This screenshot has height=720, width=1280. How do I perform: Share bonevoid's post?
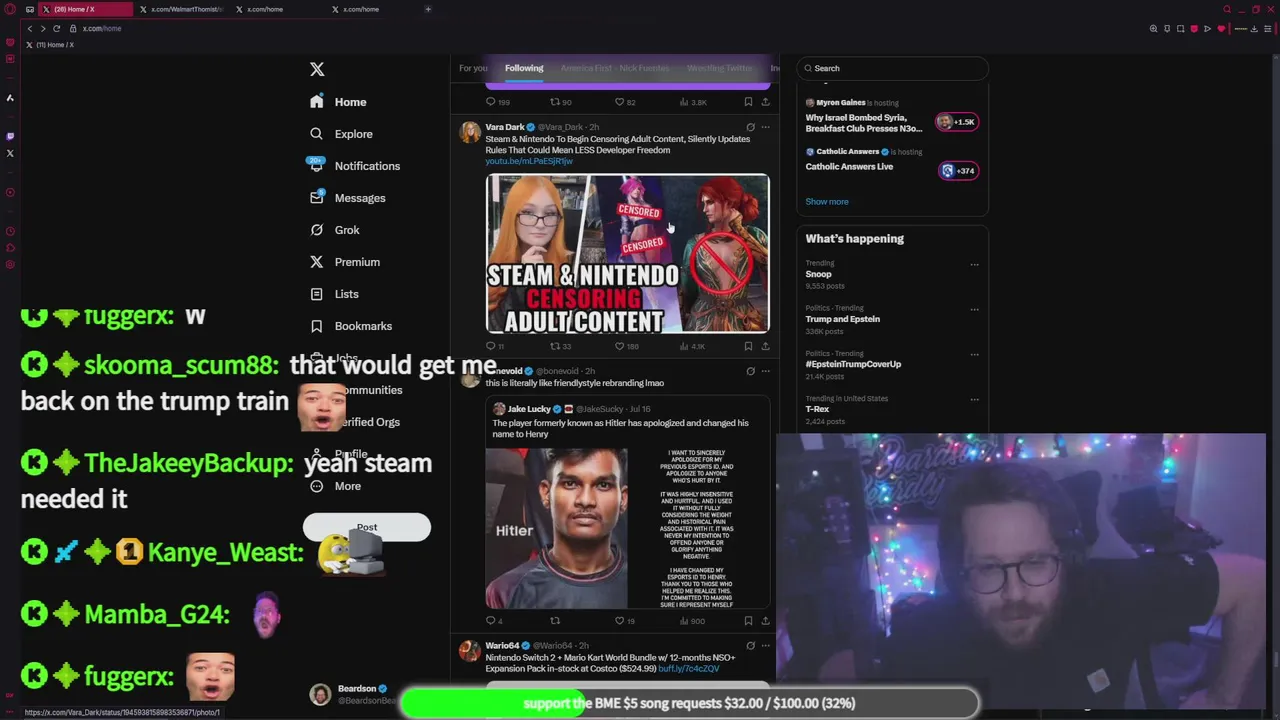(x=765, y=621)
